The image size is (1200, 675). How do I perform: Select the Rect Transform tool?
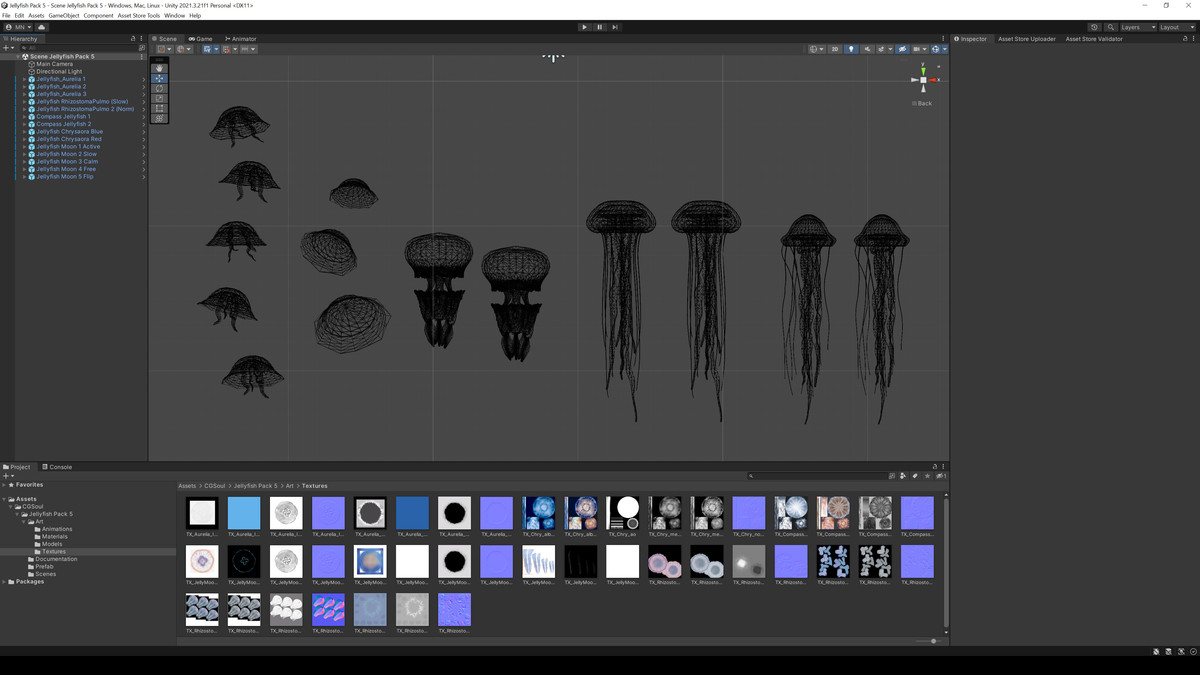coord(159,108)
